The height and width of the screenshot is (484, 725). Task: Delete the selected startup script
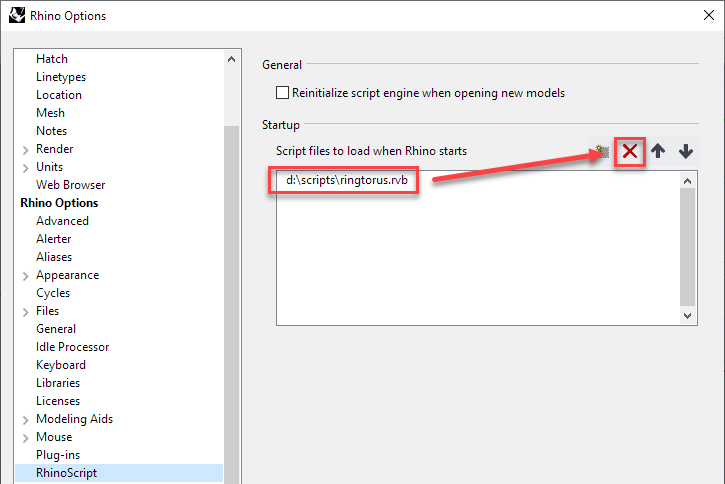(x=630, y=151)
